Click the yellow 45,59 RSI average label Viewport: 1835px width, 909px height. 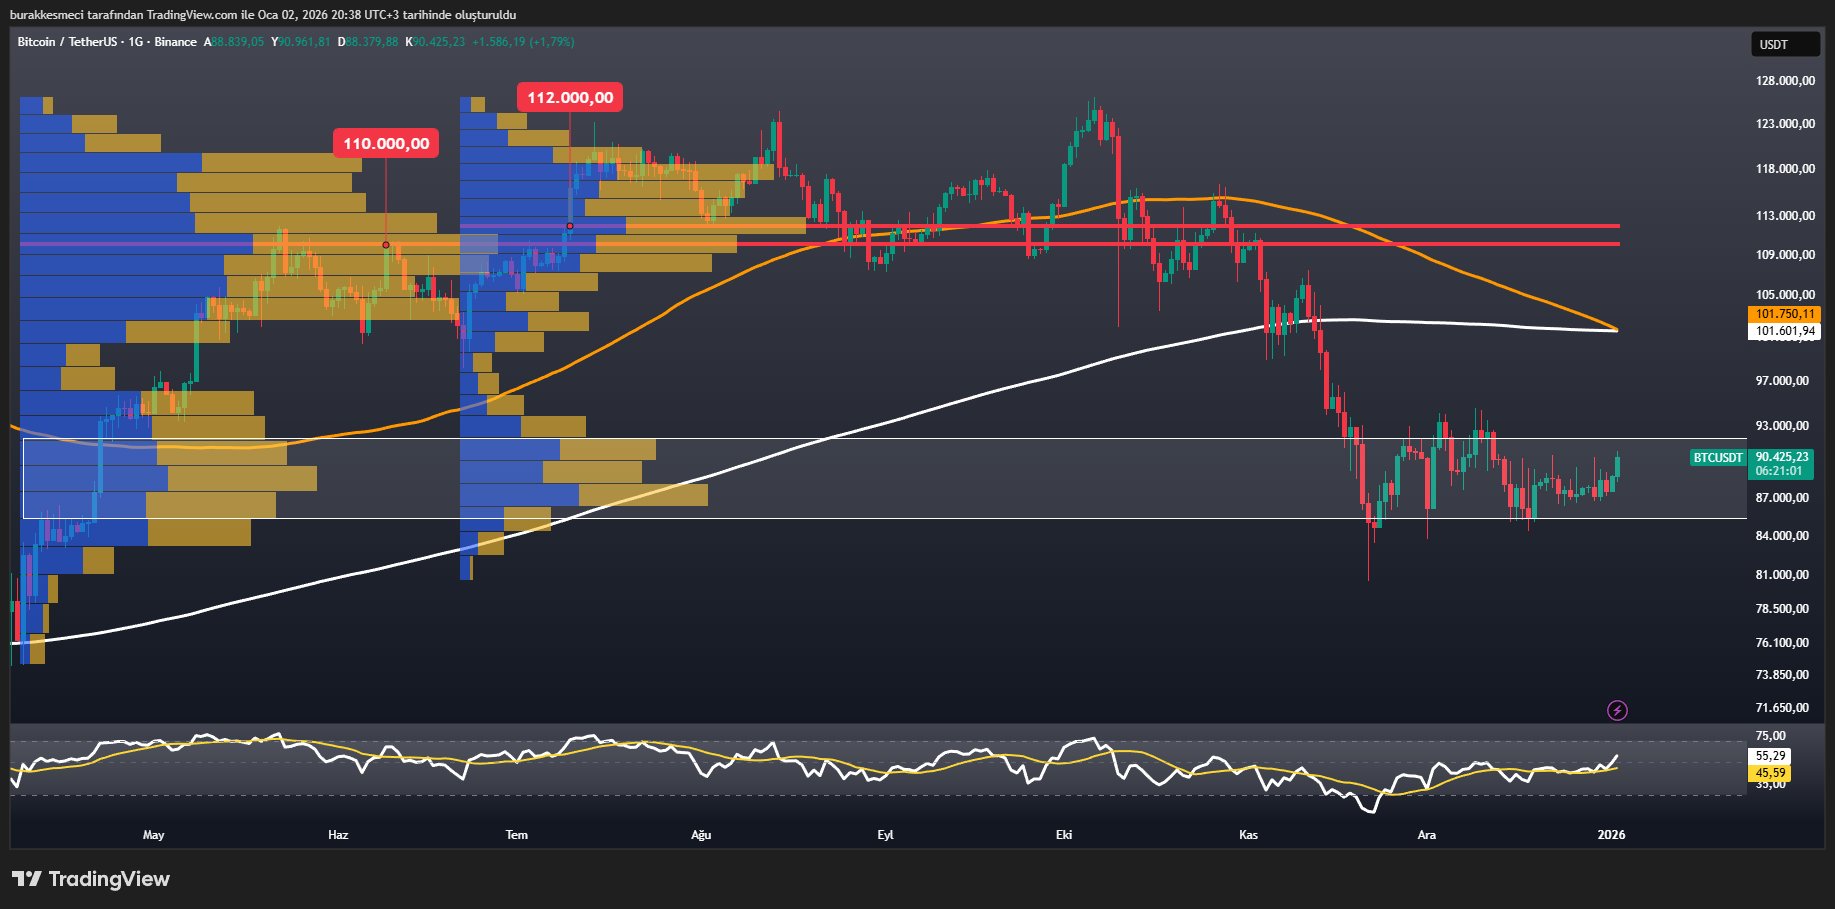1770,773
